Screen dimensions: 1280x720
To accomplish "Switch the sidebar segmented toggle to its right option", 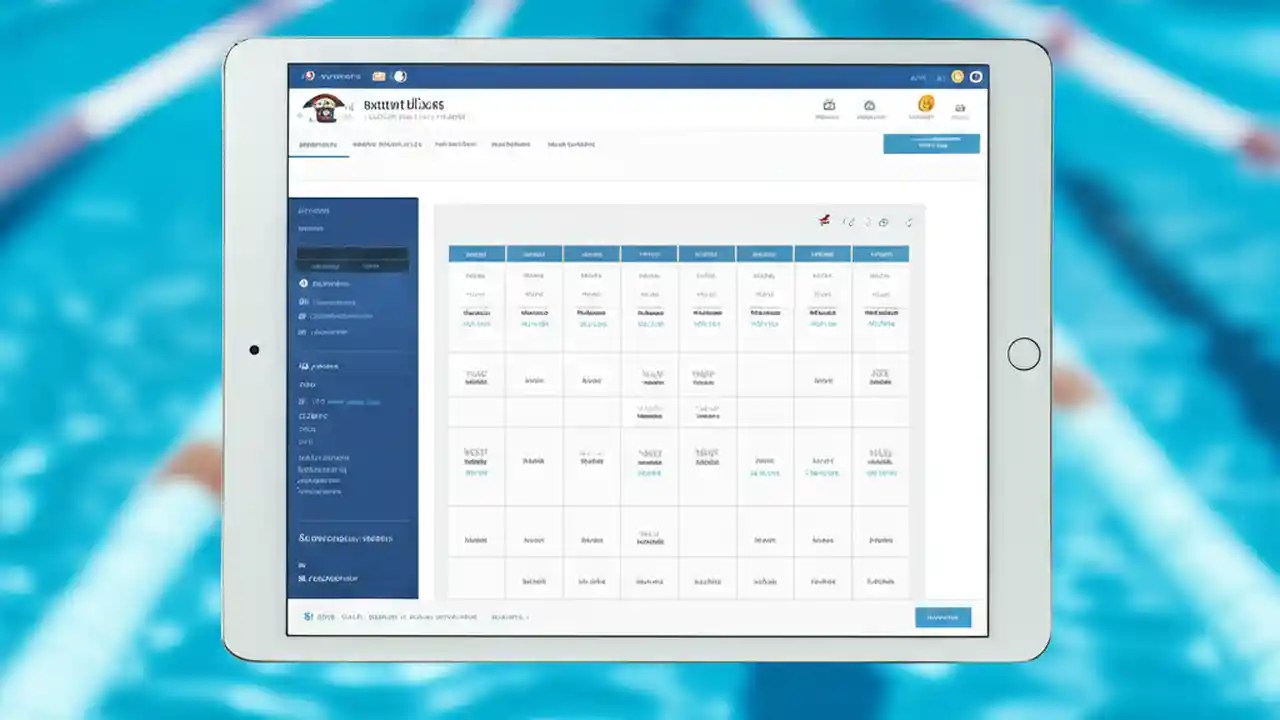I will [372, 265].
